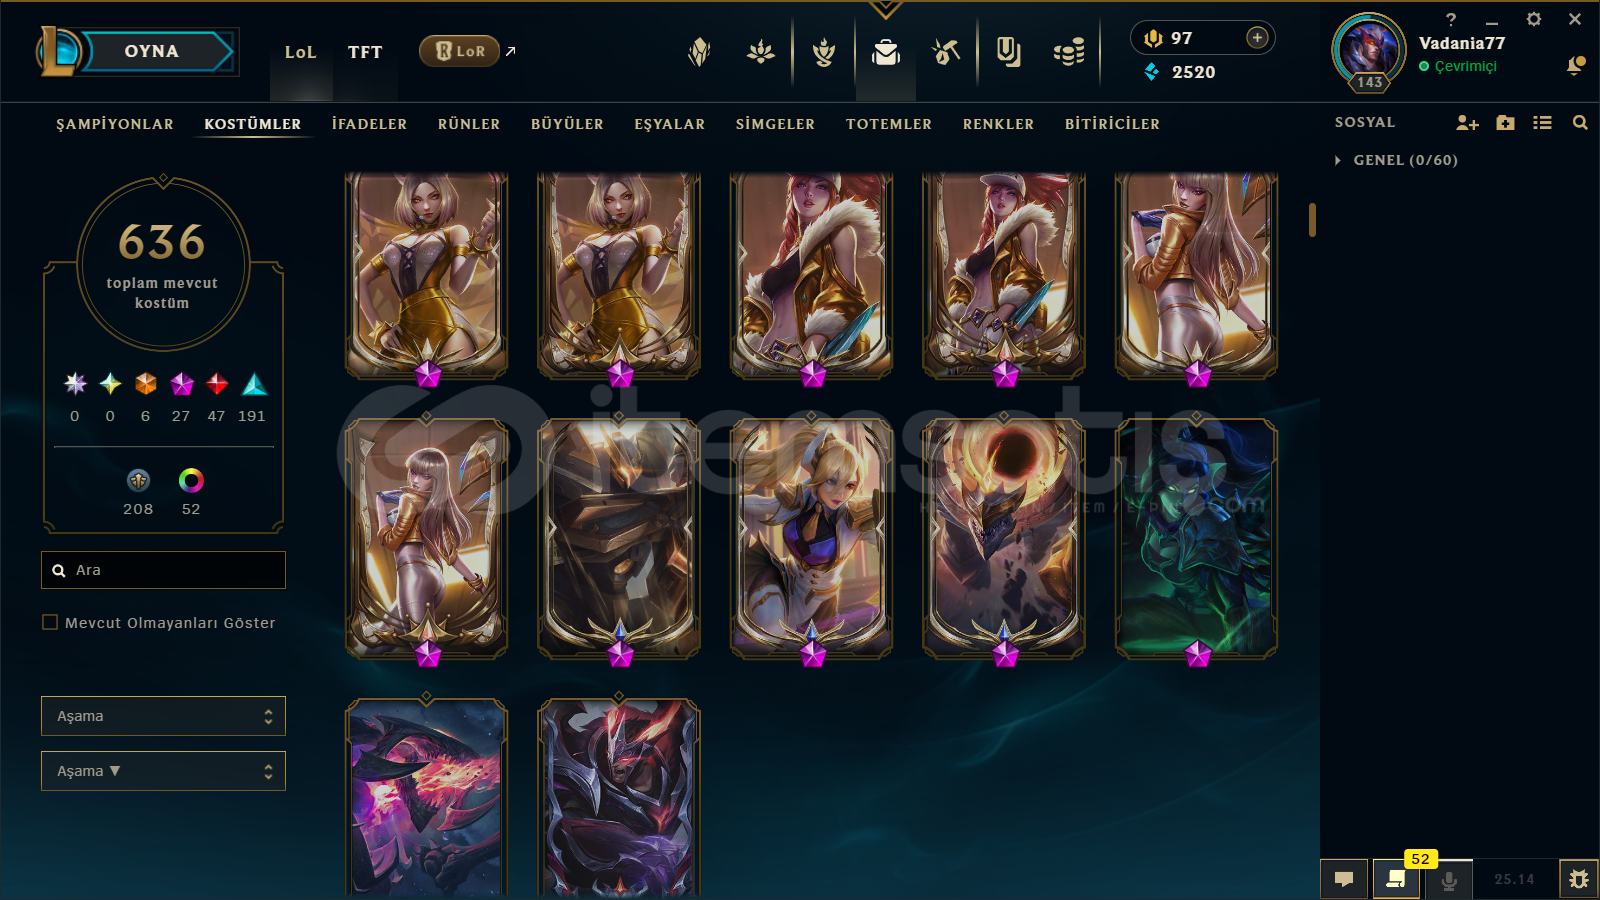The image size is (1600, 900).
Task: Switch to the RENKLER tab
Action: pos(998,124)
